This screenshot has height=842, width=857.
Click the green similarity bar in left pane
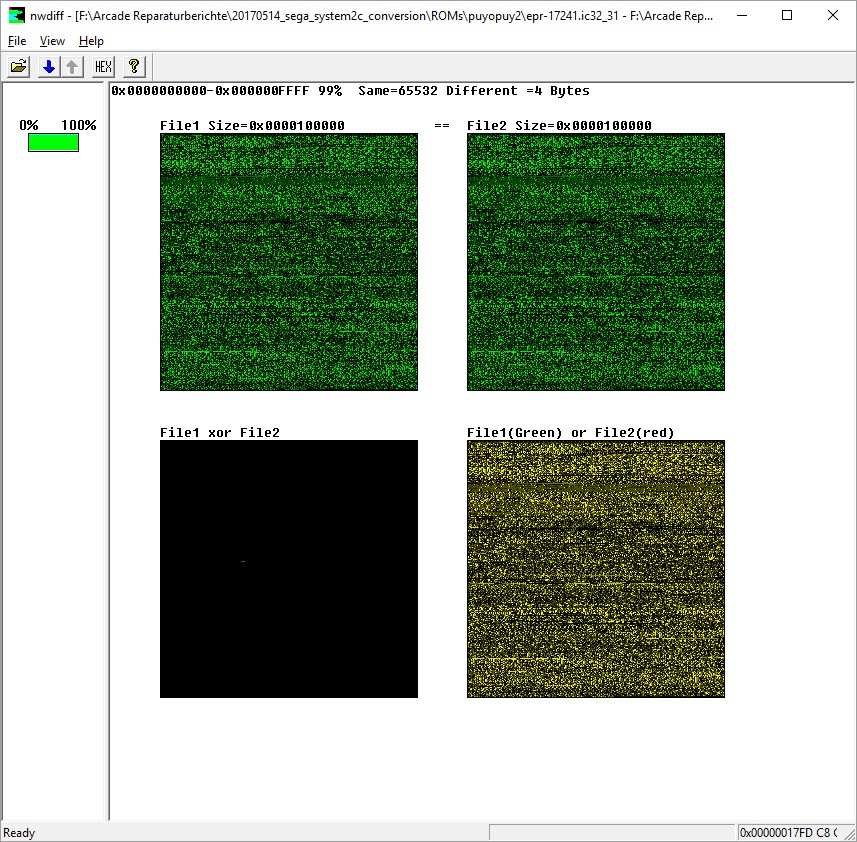(53, 143)
